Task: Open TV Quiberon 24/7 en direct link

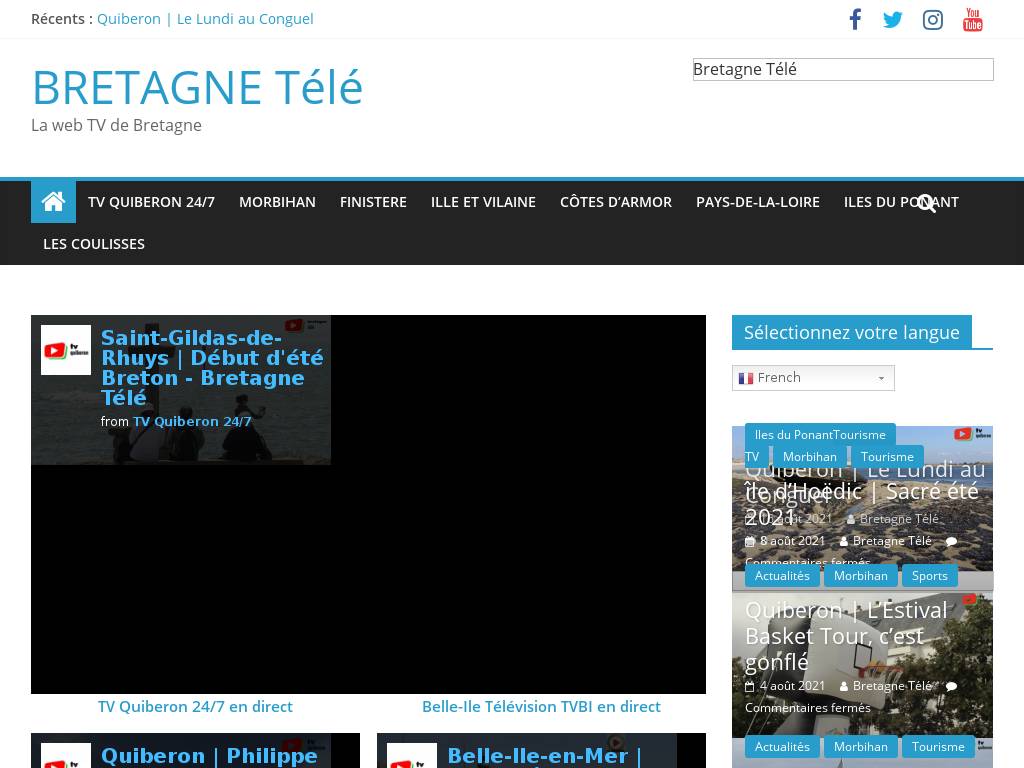Action: coord(195,706)
